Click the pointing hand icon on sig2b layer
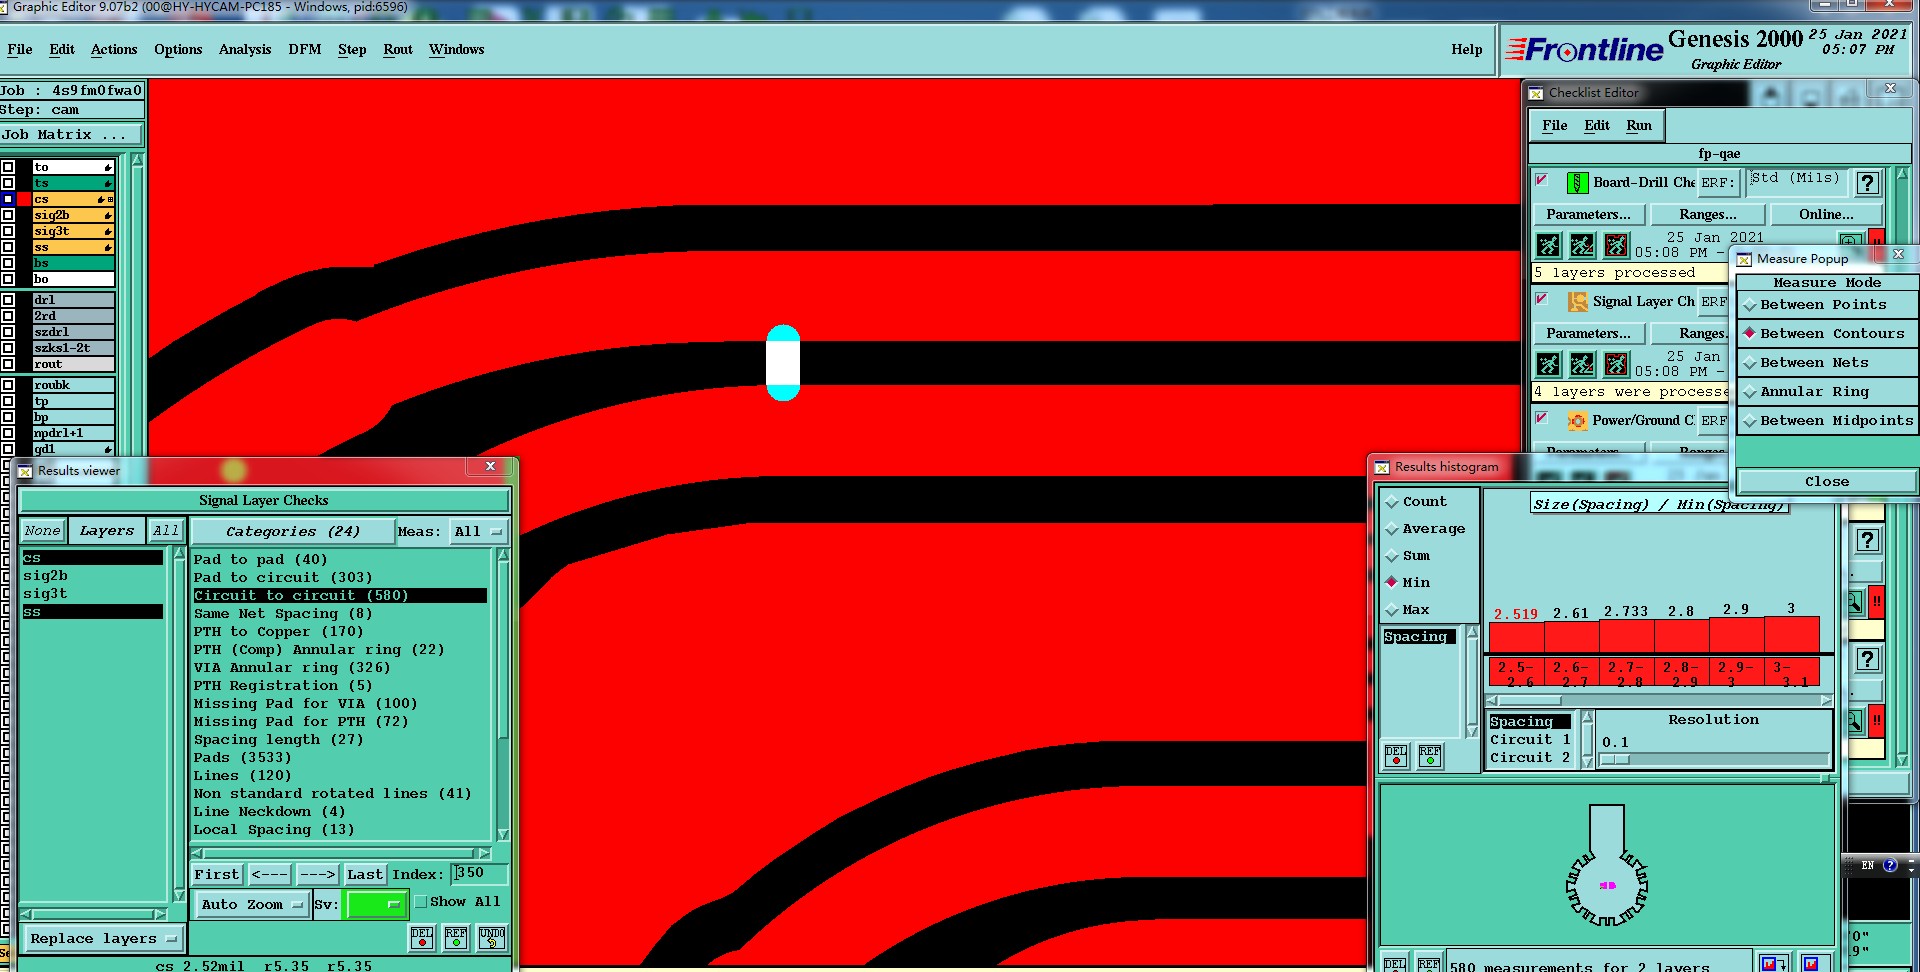 click(107, 215)
